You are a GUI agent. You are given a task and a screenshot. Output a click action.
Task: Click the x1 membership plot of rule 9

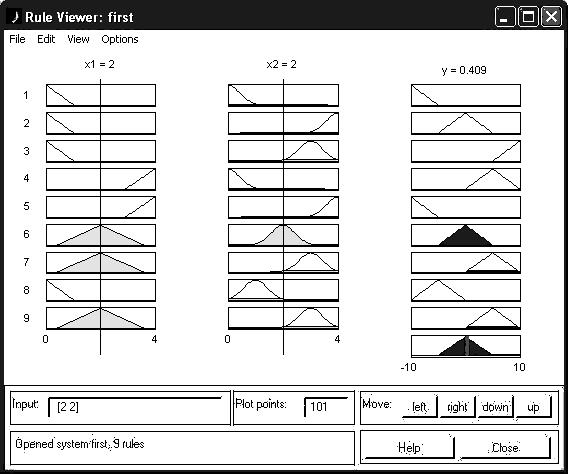(101, 318)
